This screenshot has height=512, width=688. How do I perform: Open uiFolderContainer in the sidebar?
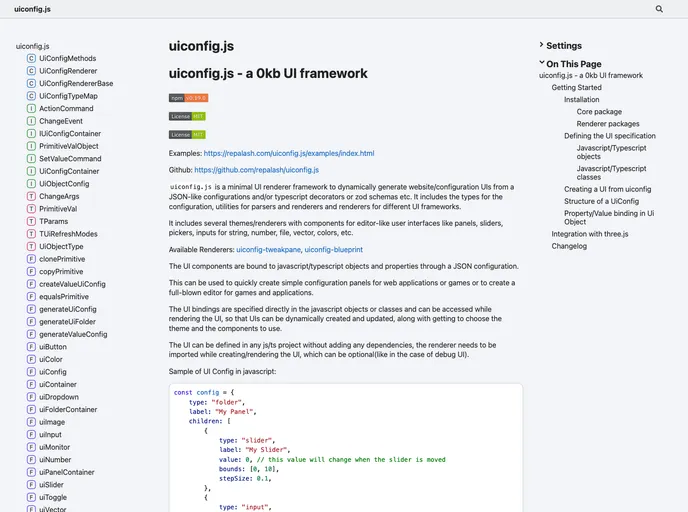[68, 410]
